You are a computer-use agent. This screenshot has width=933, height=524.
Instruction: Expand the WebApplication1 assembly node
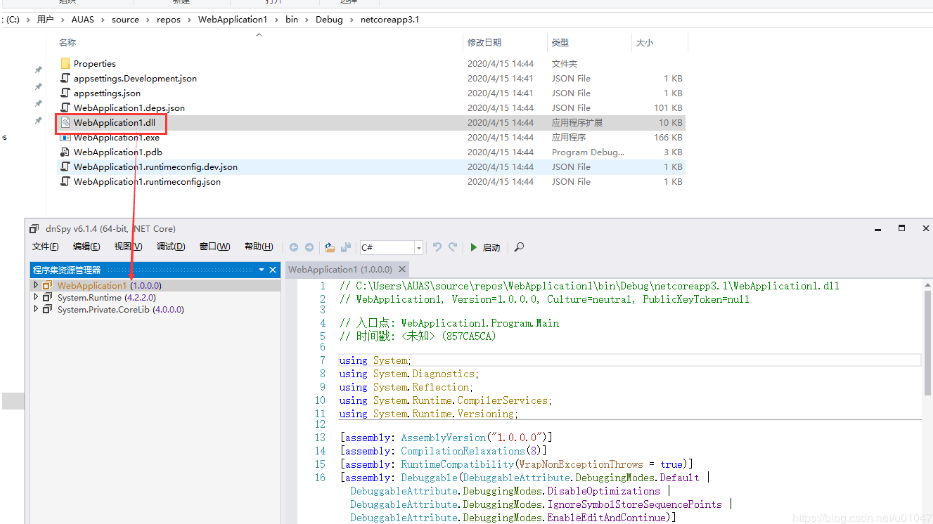(x=36, y=285)
